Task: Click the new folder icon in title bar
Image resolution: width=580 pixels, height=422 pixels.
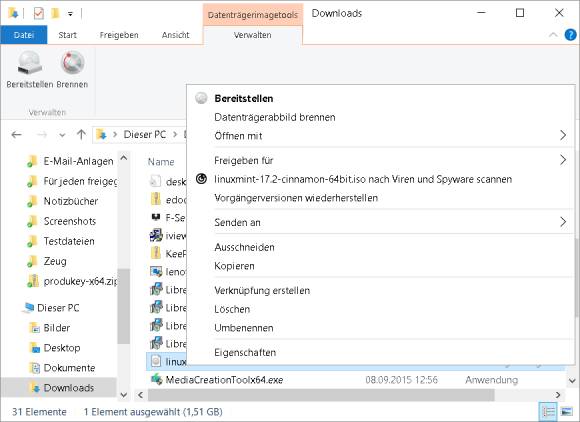Action: [55, 14]
